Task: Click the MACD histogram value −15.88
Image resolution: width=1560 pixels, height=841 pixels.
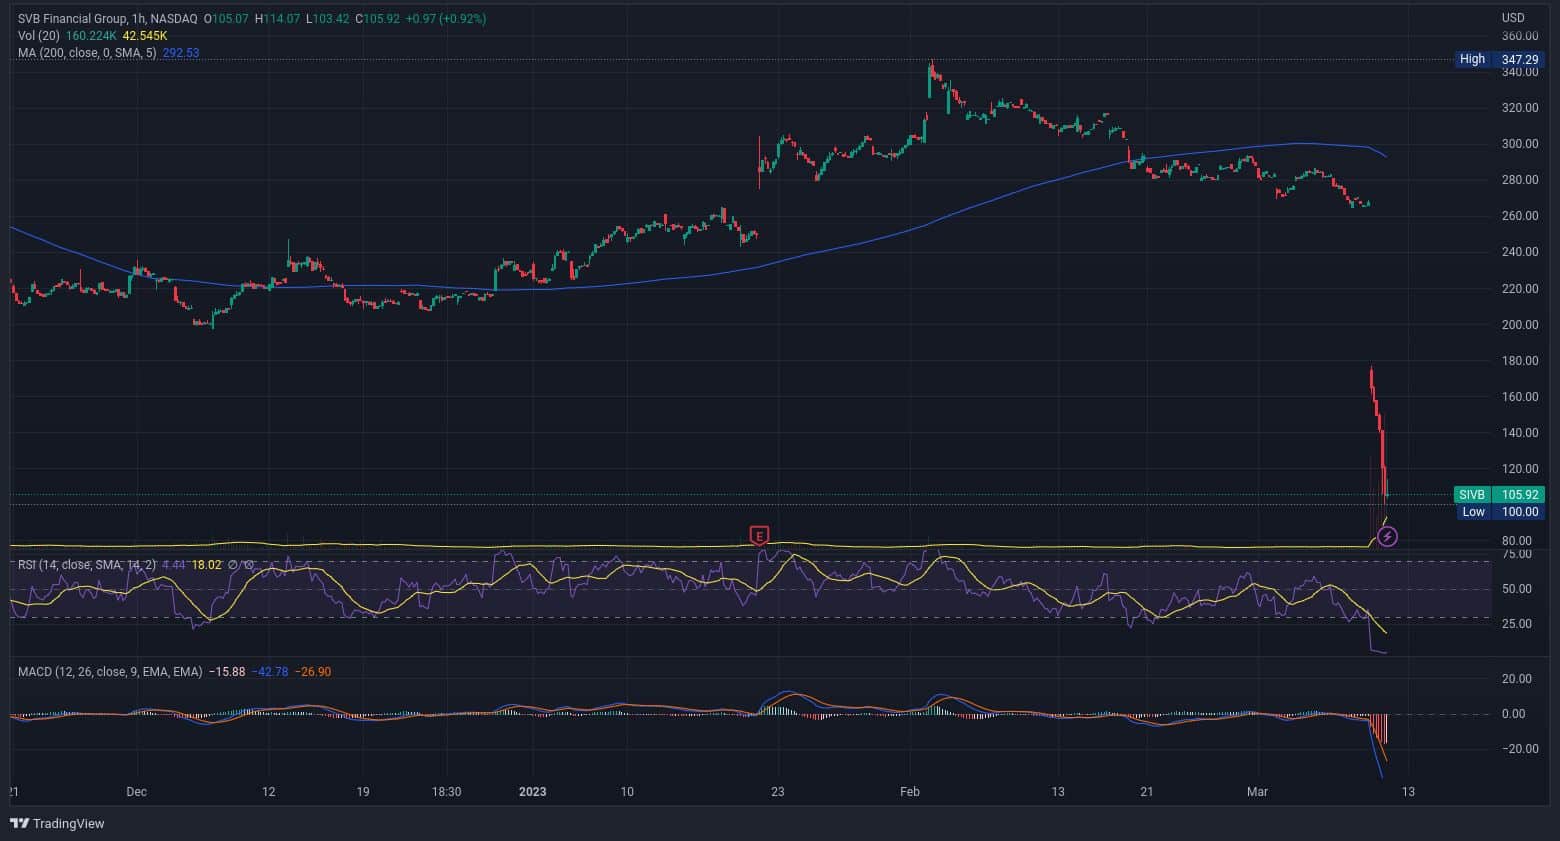Action: point(227,672)
